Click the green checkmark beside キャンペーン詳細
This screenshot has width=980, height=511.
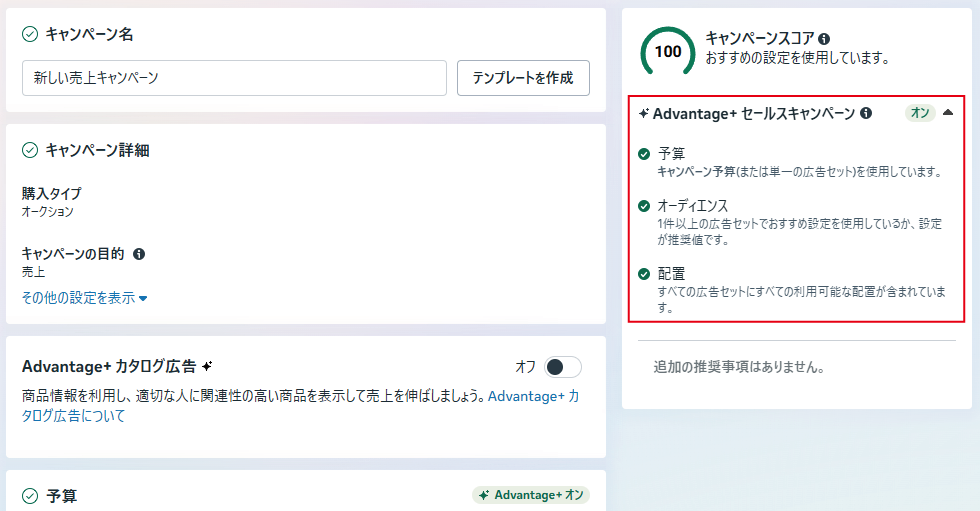(x=30, y=151)
